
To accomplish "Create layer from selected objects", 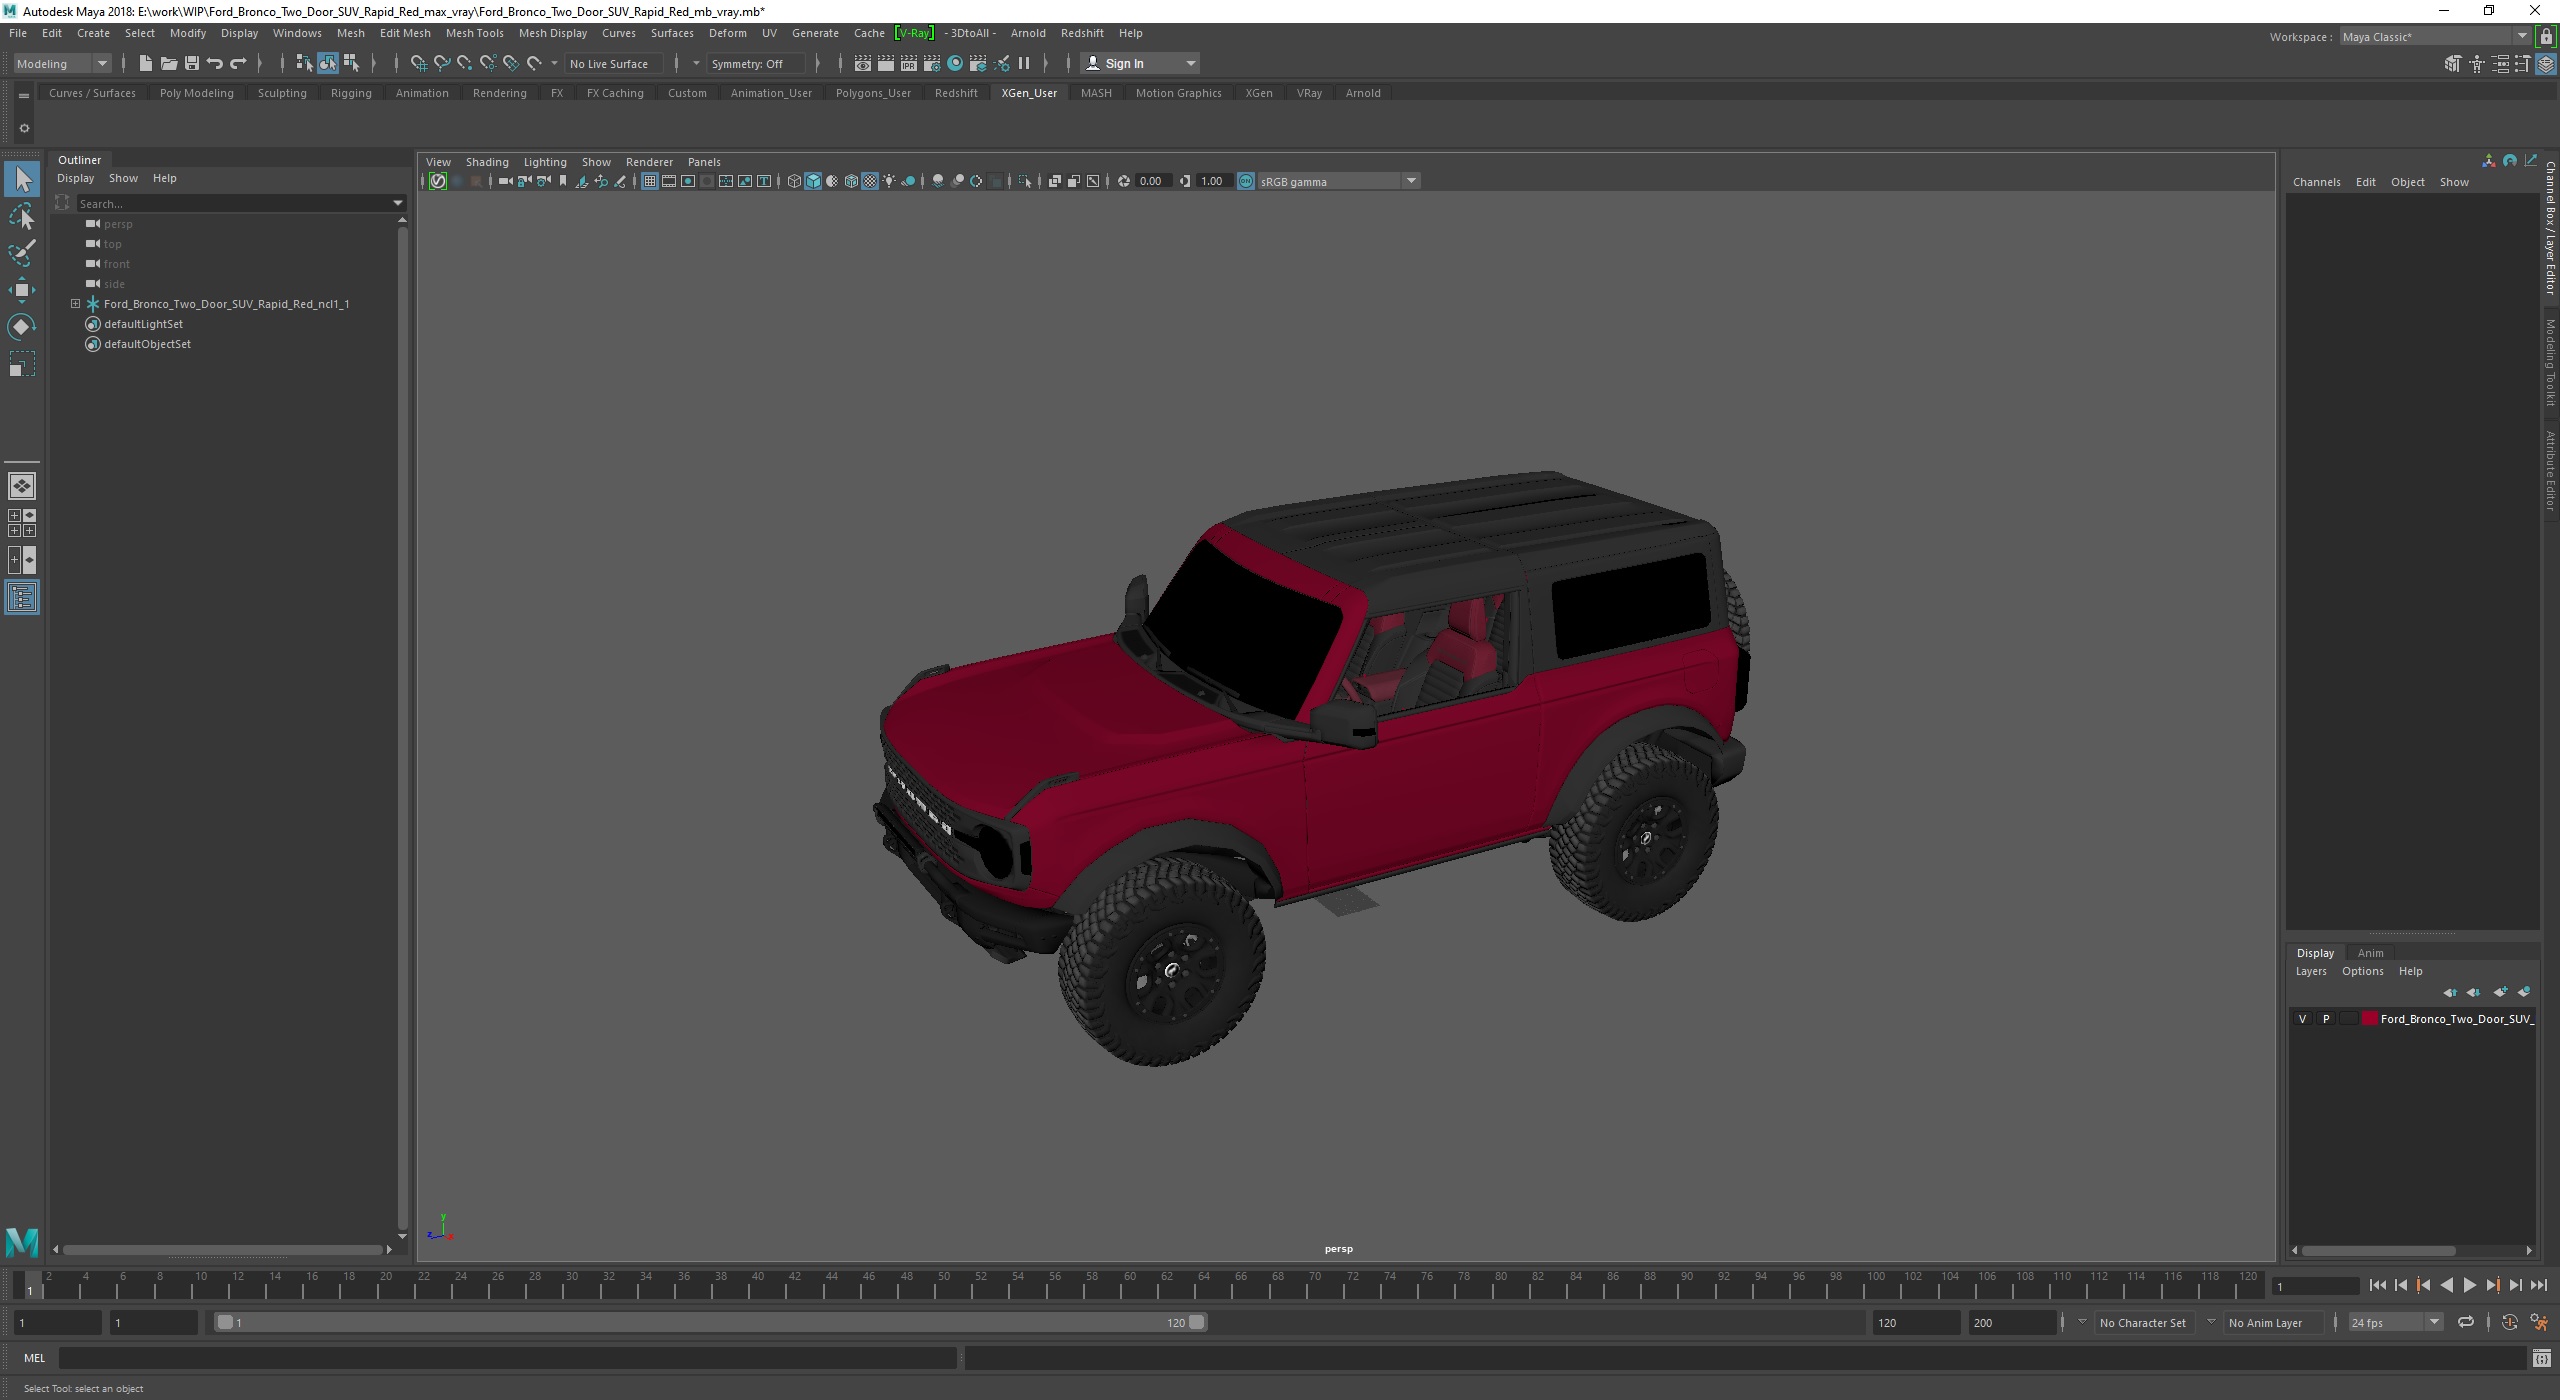I will click(2524, 992).
